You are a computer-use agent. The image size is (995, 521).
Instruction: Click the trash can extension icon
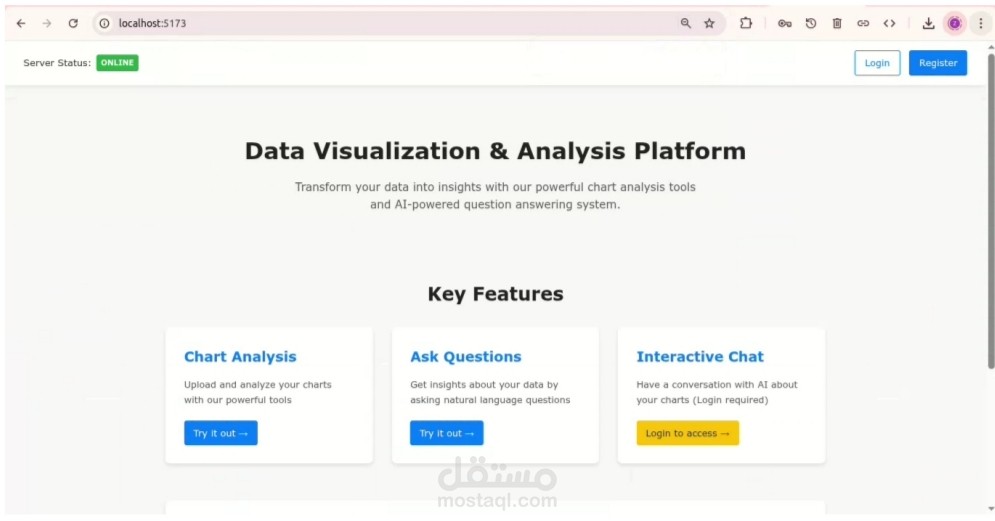(837, 23)
